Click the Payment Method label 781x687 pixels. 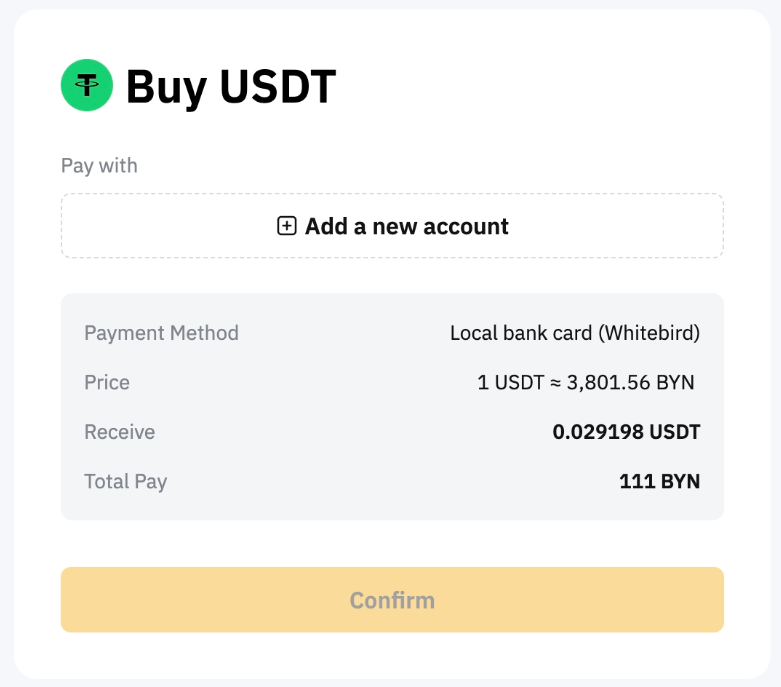click(161, 333)
